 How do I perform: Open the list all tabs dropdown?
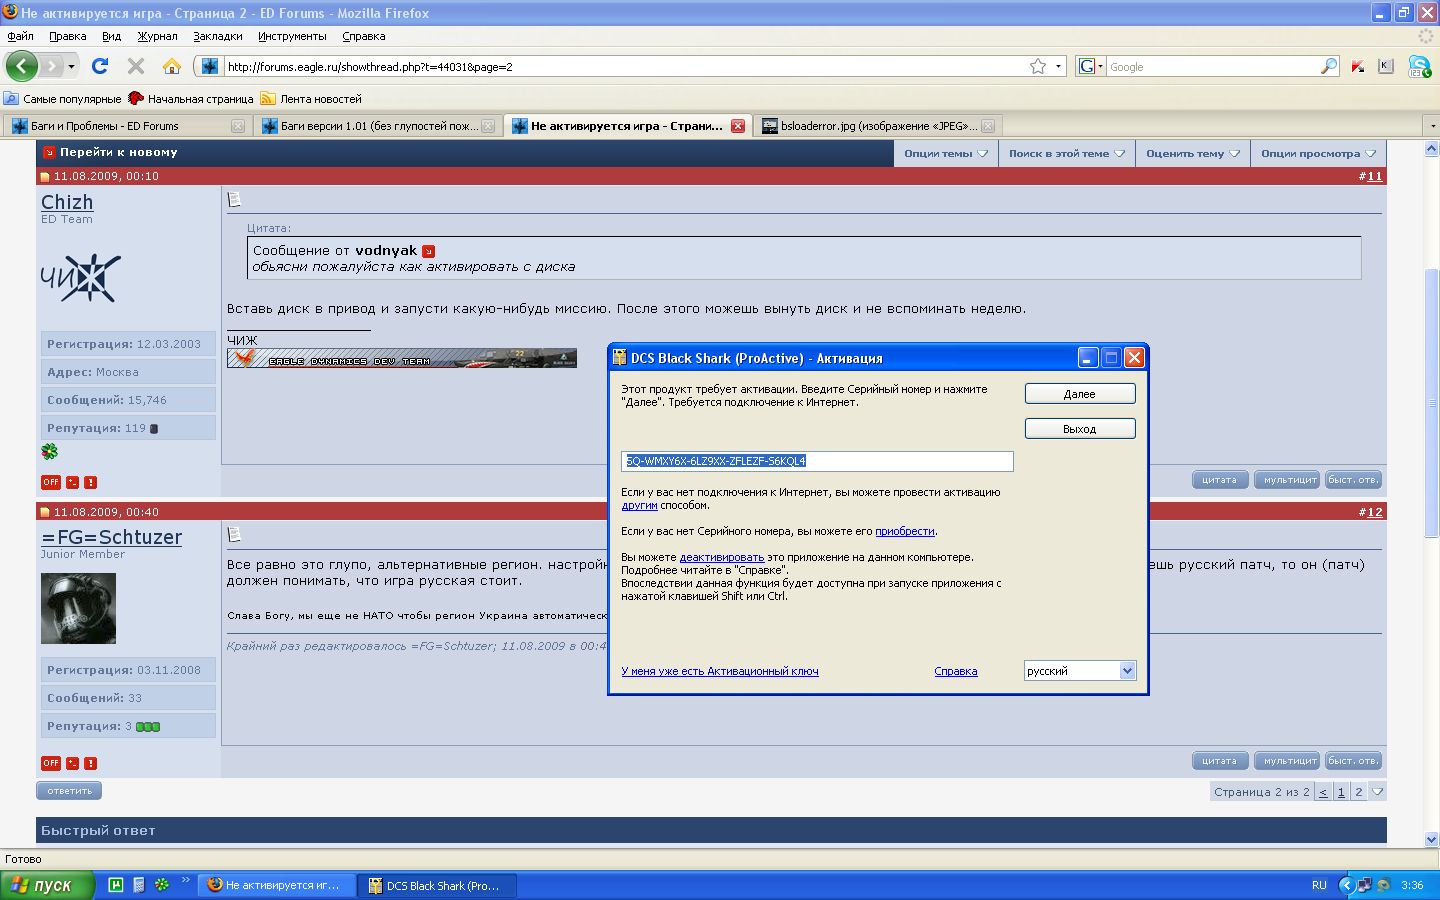coord(1431,126)
